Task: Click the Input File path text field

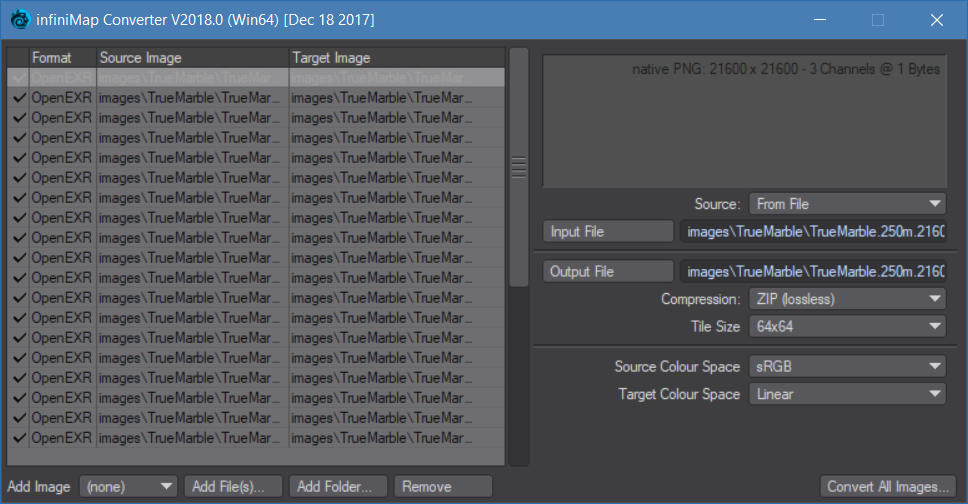Action: point(813,232)
